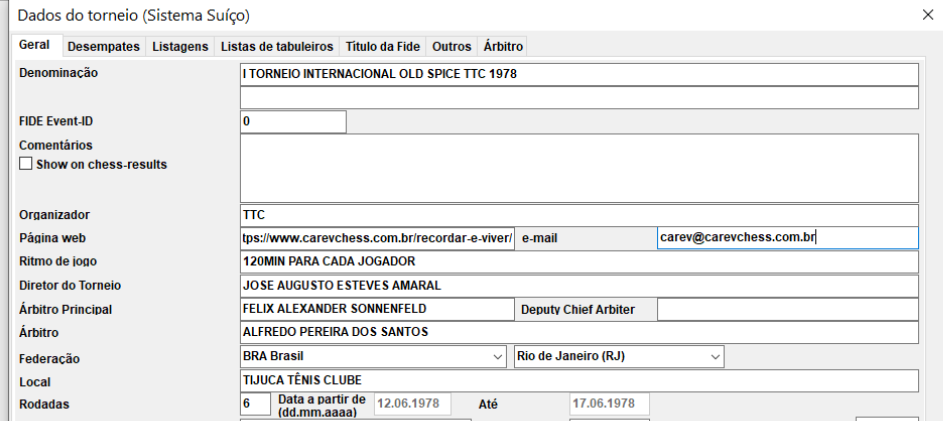Image resolution: width=943 pixels, height=421 pixels.
Task: Click the Ritmo de jogo field
Action: 578,261
